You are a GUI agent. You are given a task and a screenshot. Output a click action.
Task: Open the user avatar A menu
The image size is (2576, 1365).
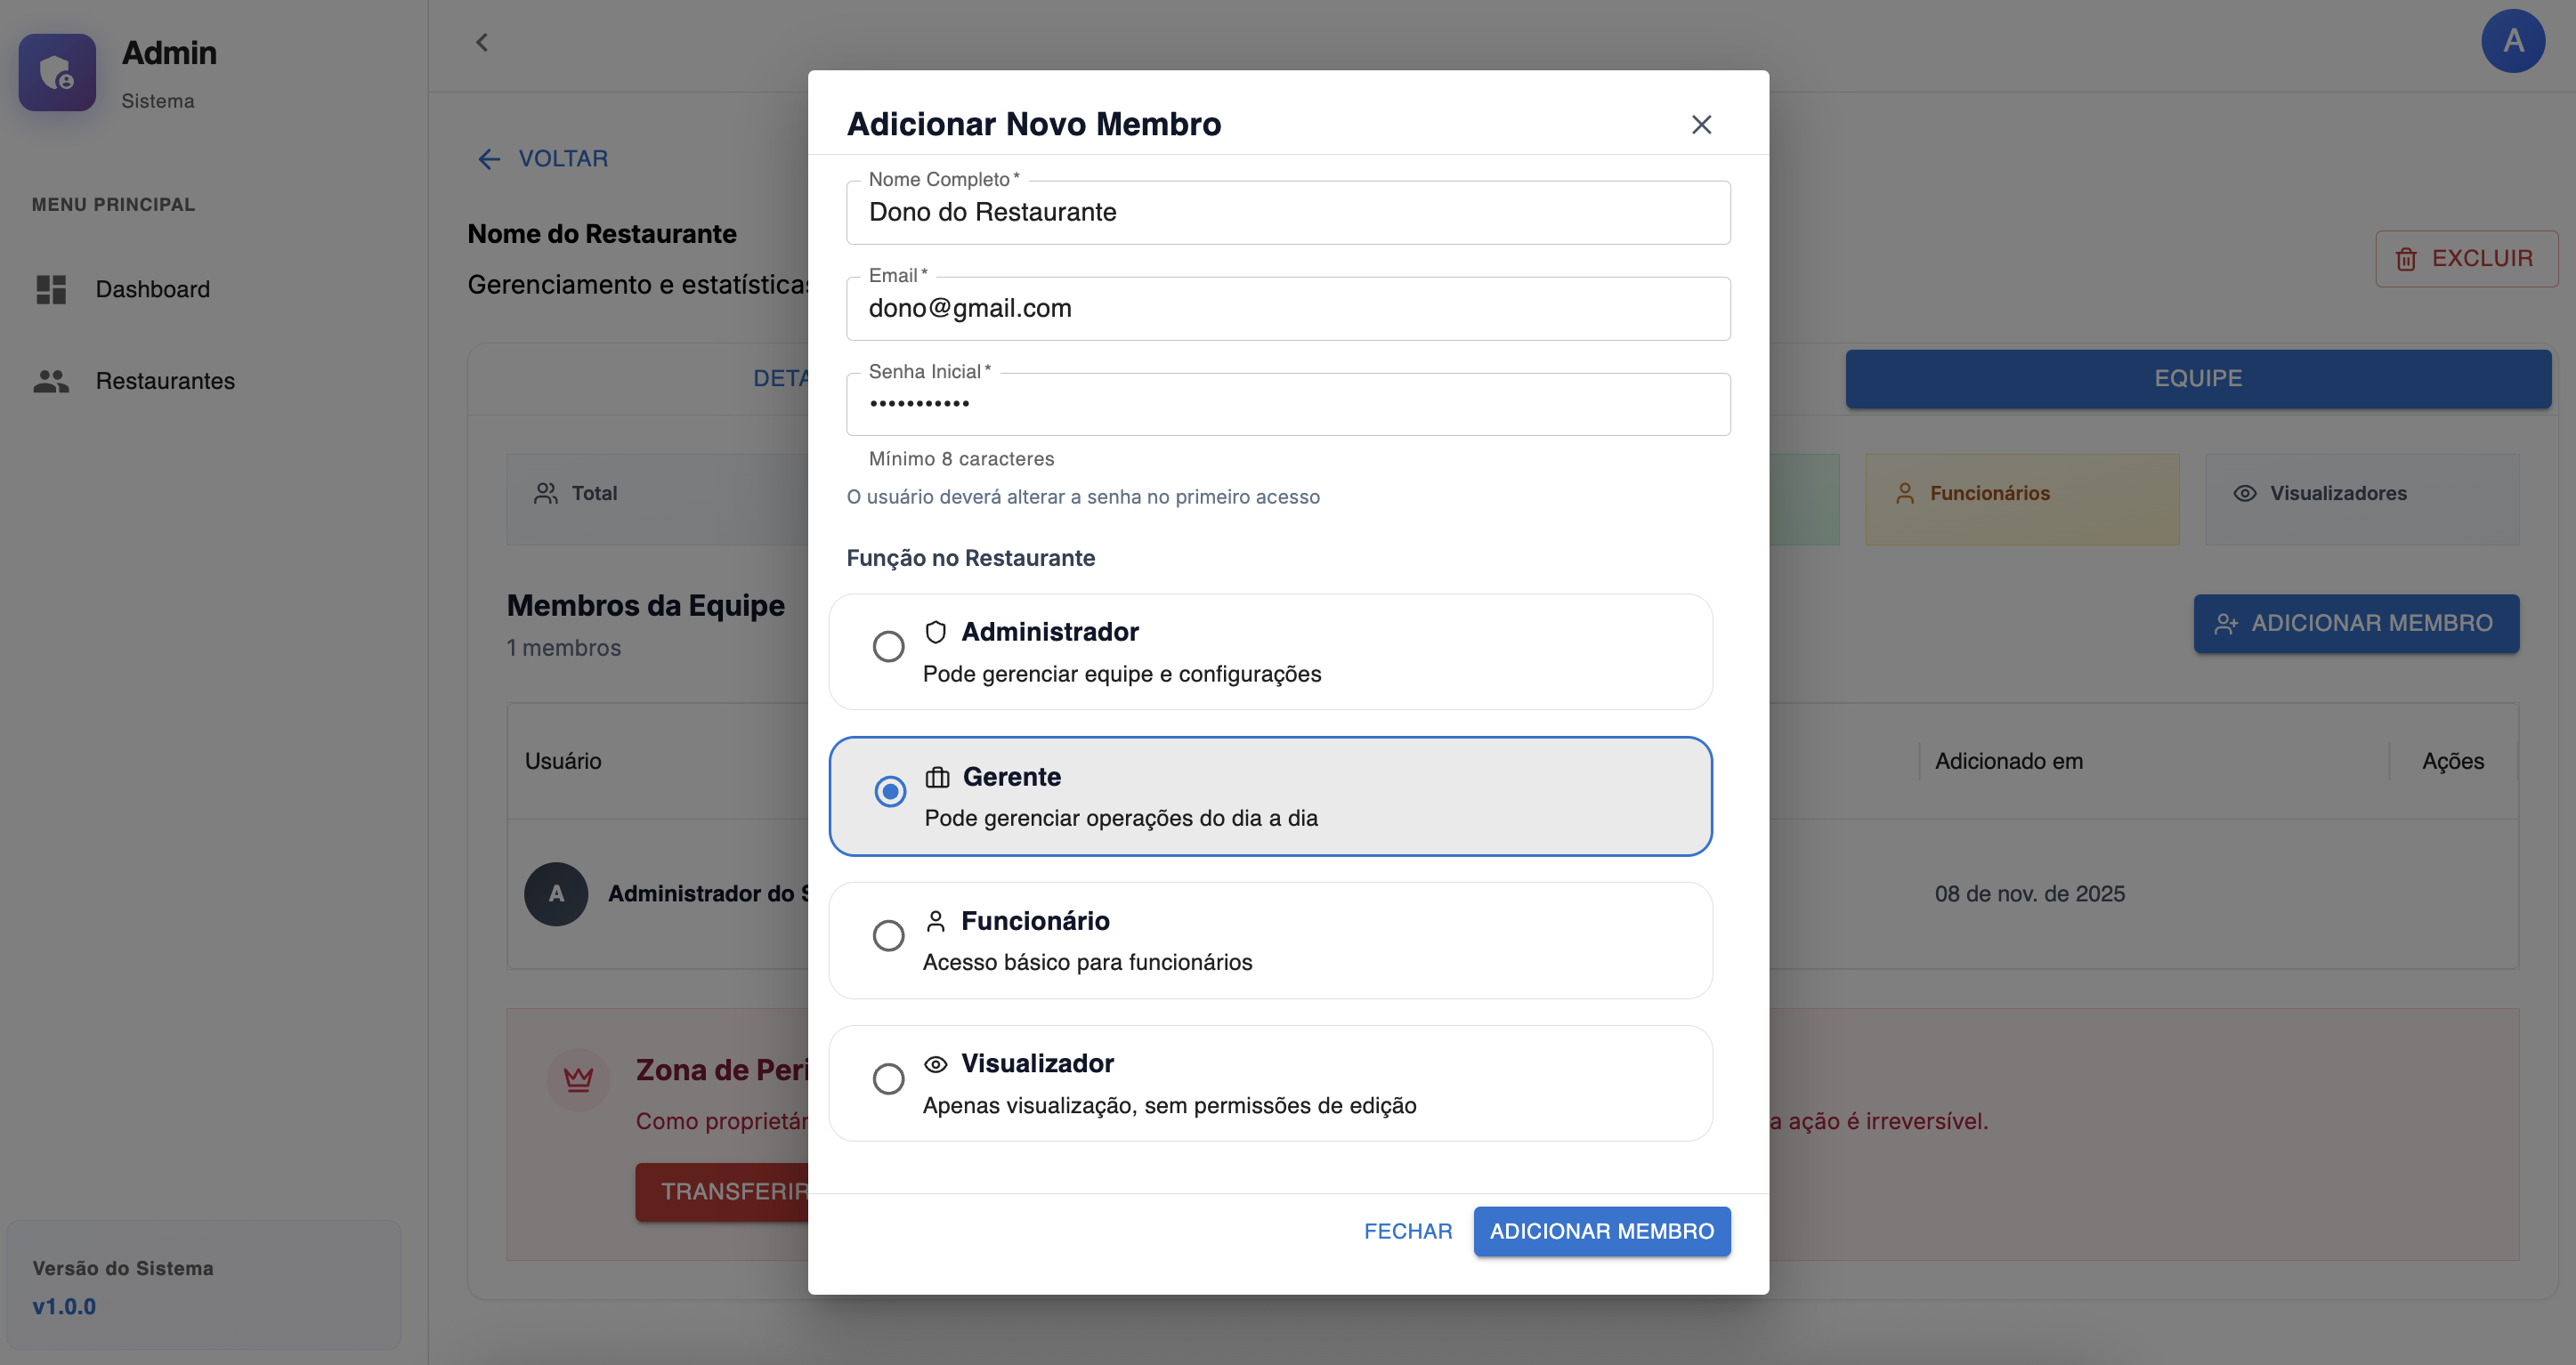2512,41
